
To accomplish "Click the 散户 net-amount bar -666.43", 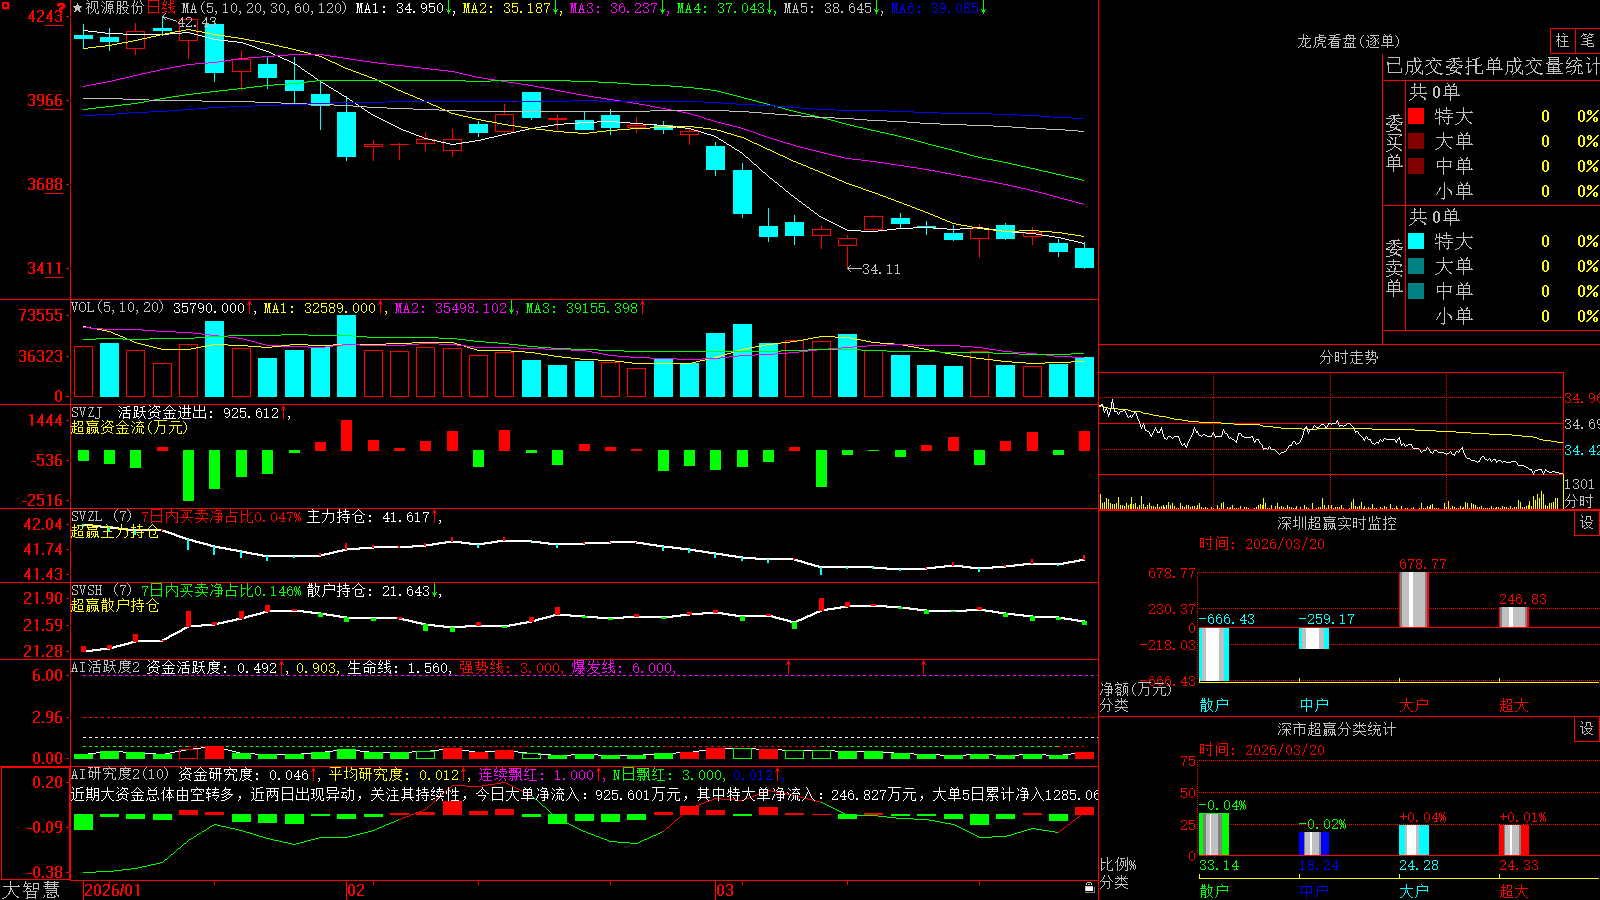I will [1214, 655].
